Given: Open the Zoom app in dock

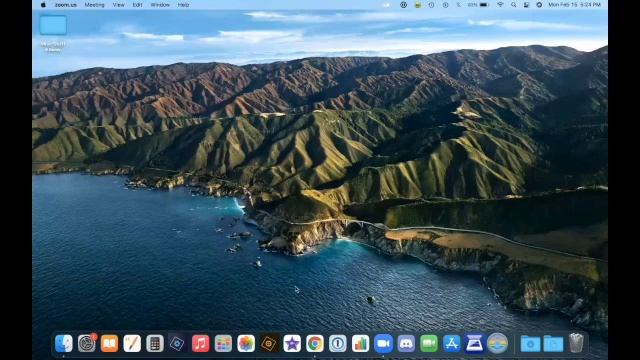Looking at the screenshot, I should 383,343.
